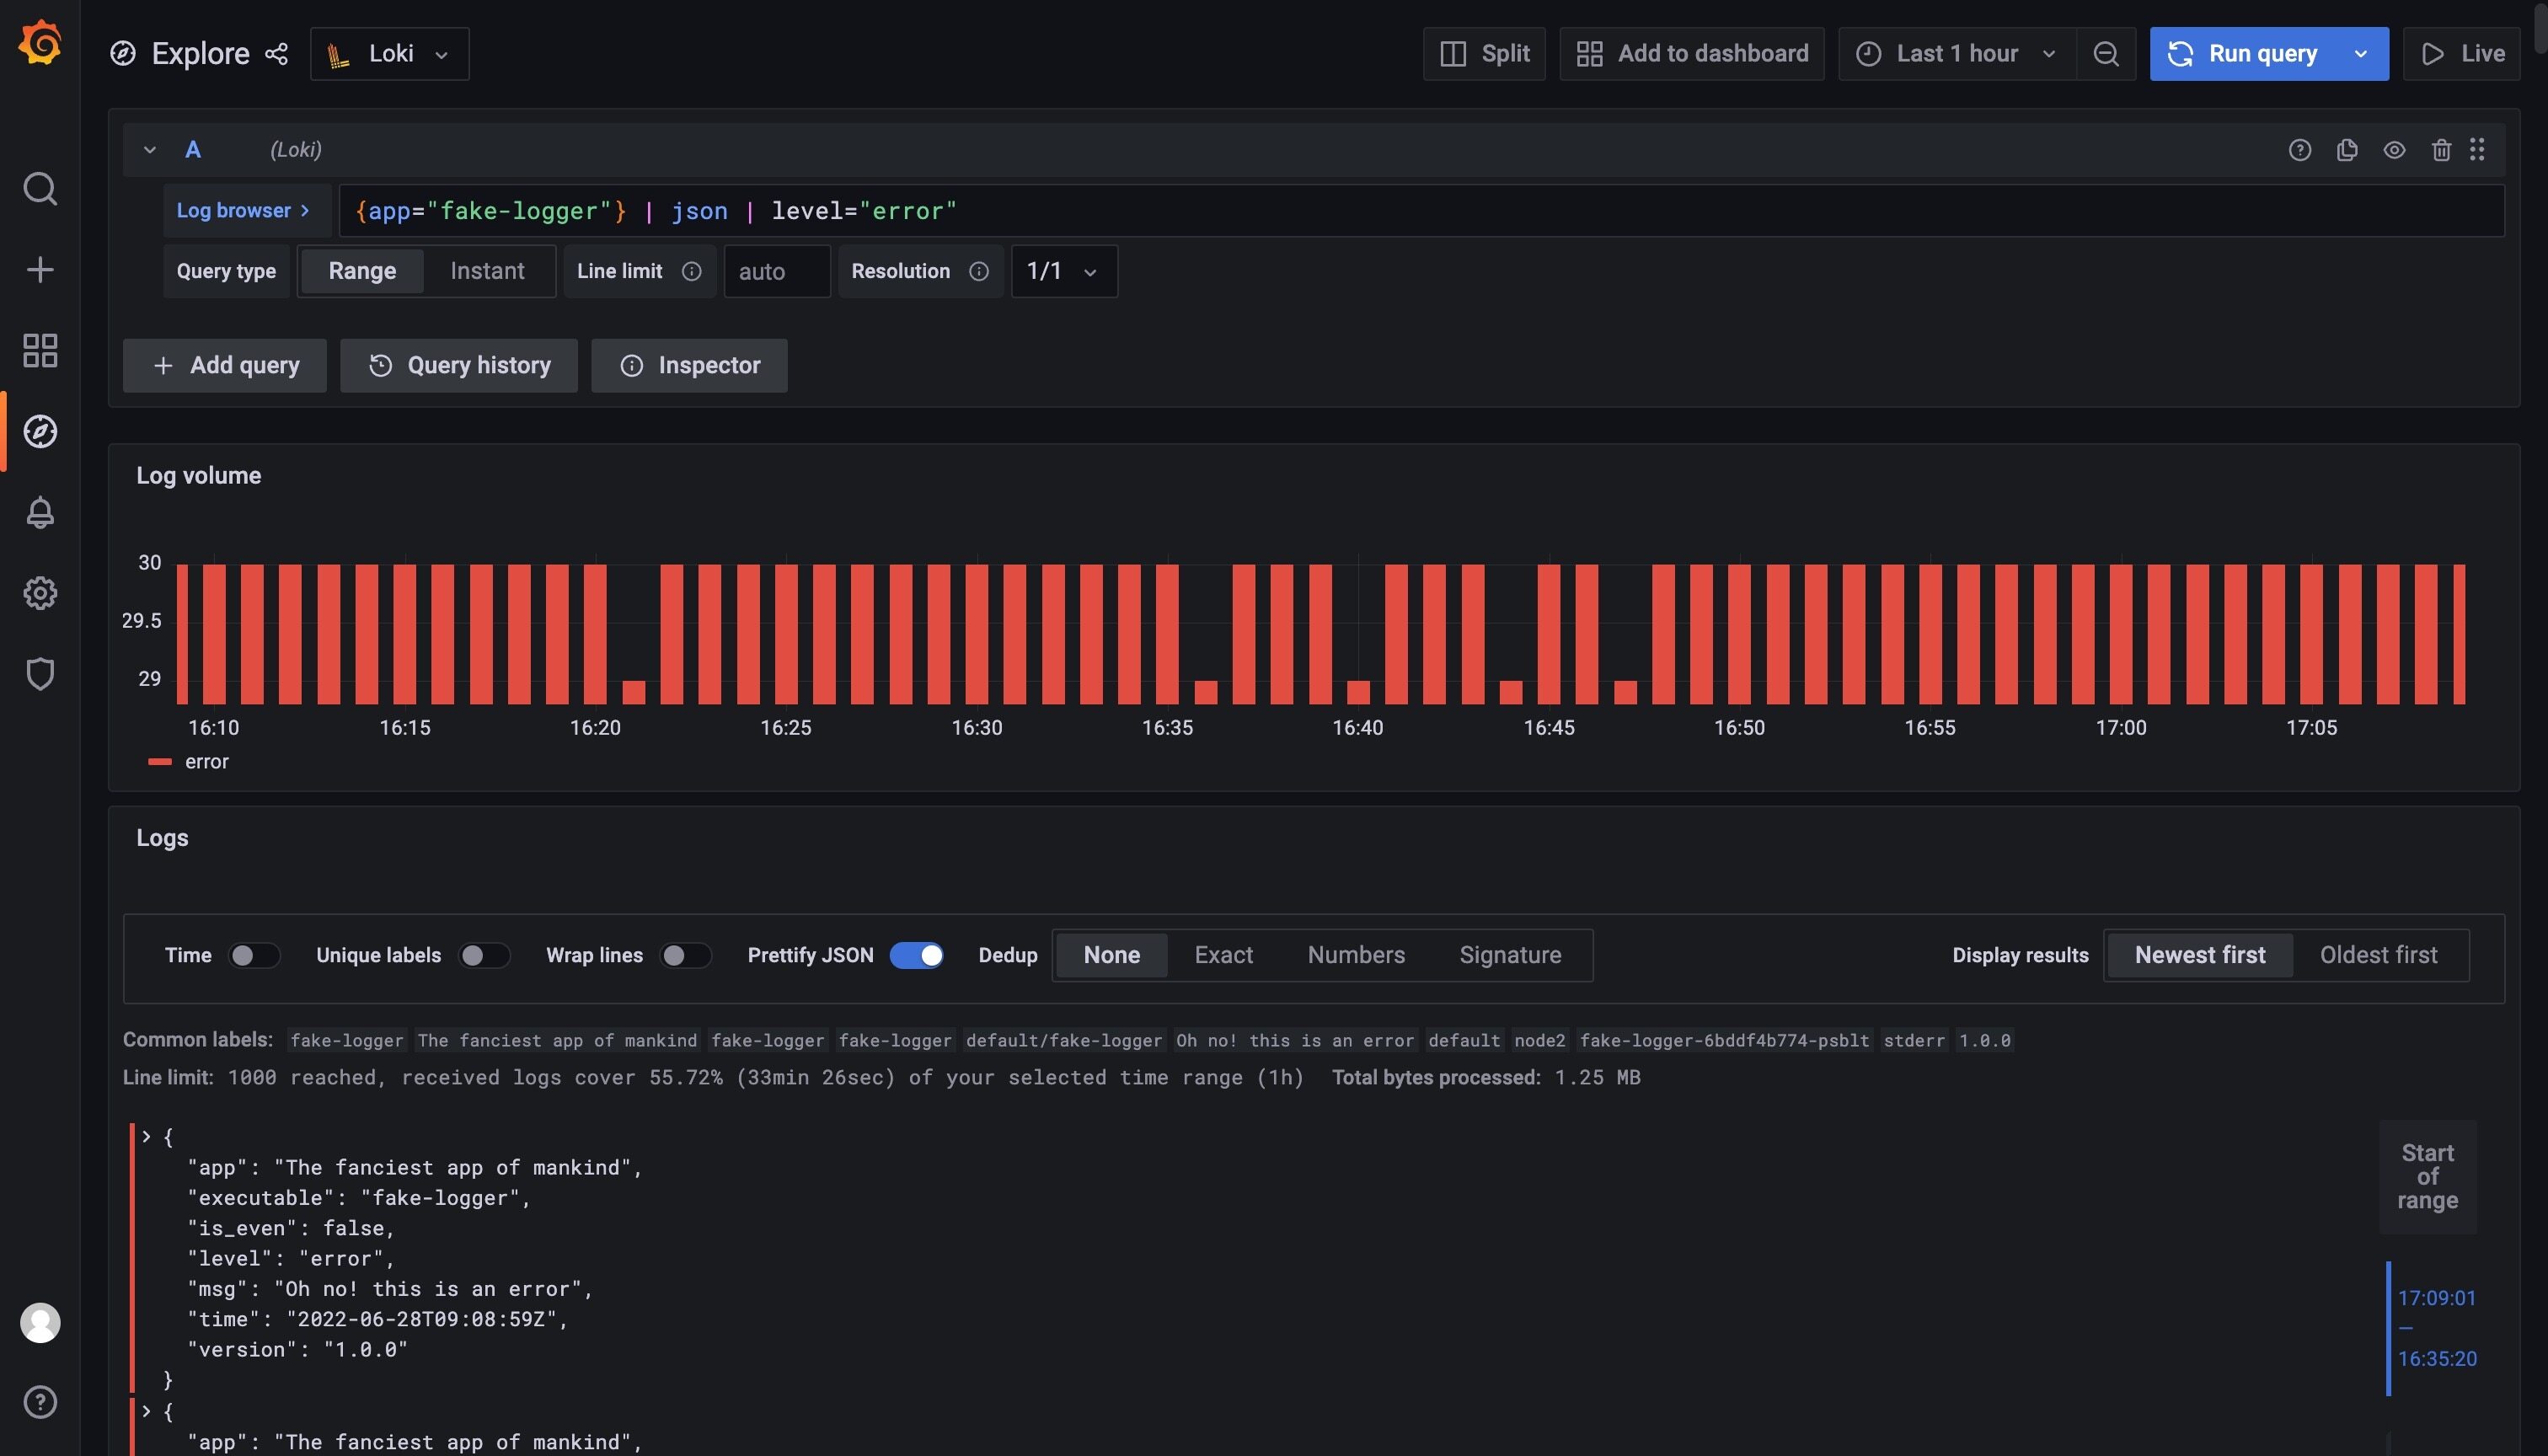
Task: Open the Alerting bell sidebar icon
Action: [x=40, y=512]
